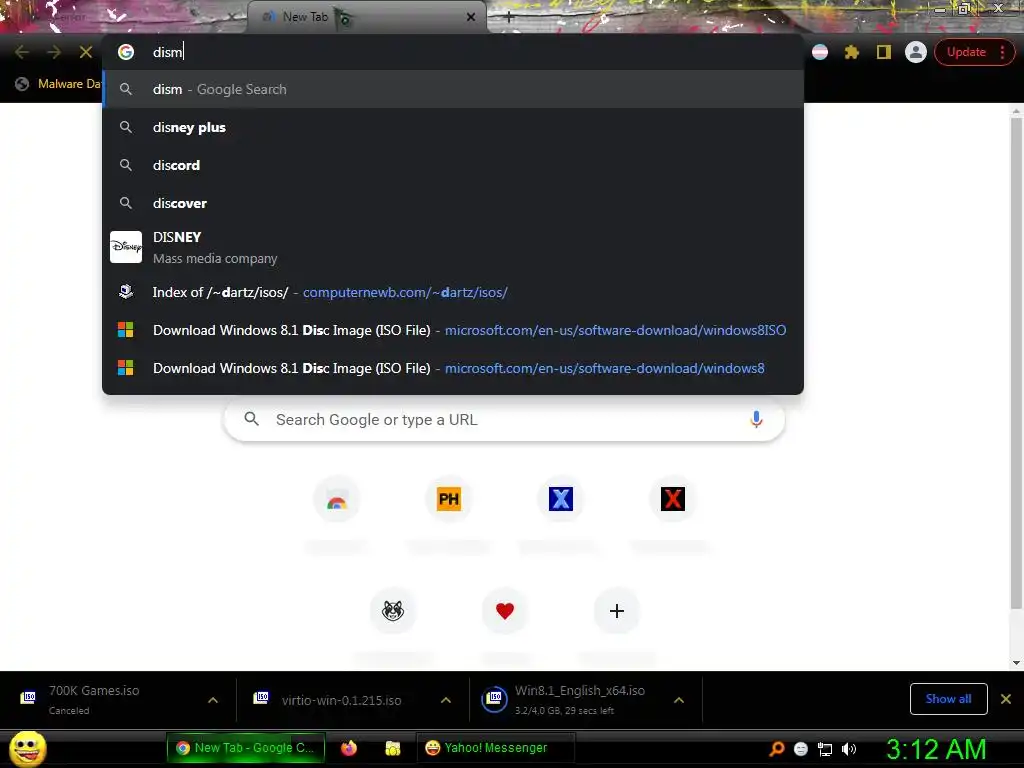Click the 'Search Google or type a URL' box
Screen dimensions: 1024x768
click(x=504, y=419)
